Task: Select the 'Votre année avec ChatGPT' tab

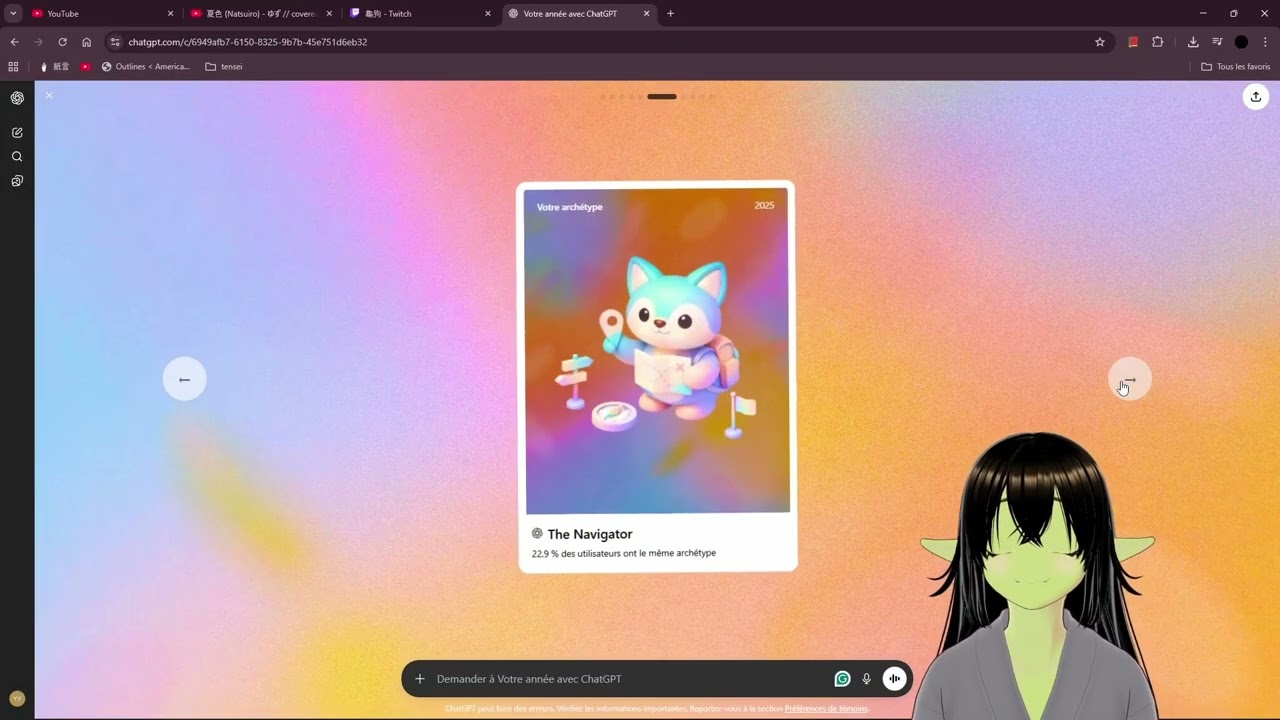Action: [x=578, y=14]
